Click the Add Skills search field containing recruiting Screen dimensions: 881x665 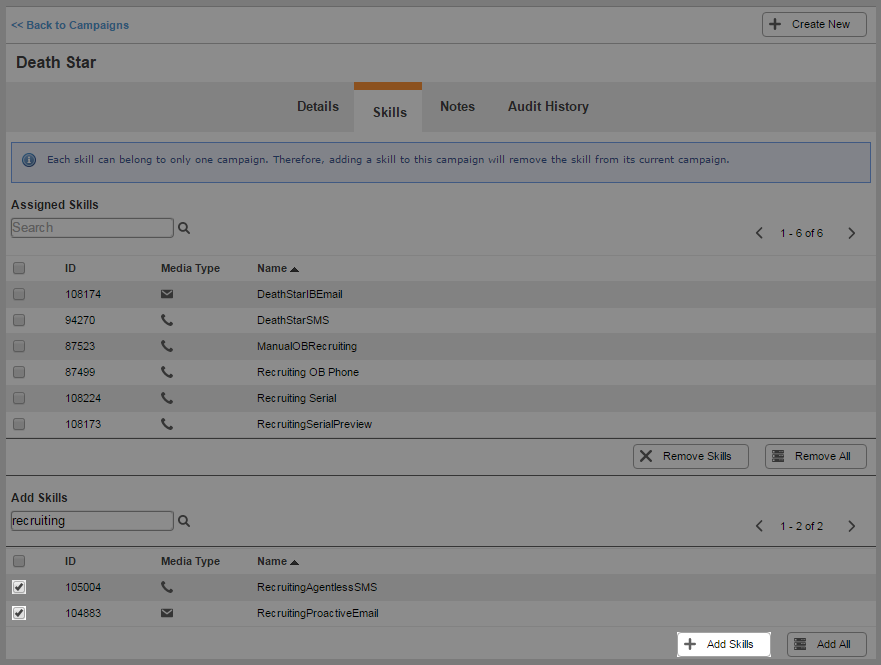pyautogui.click(x=92, y=521)
